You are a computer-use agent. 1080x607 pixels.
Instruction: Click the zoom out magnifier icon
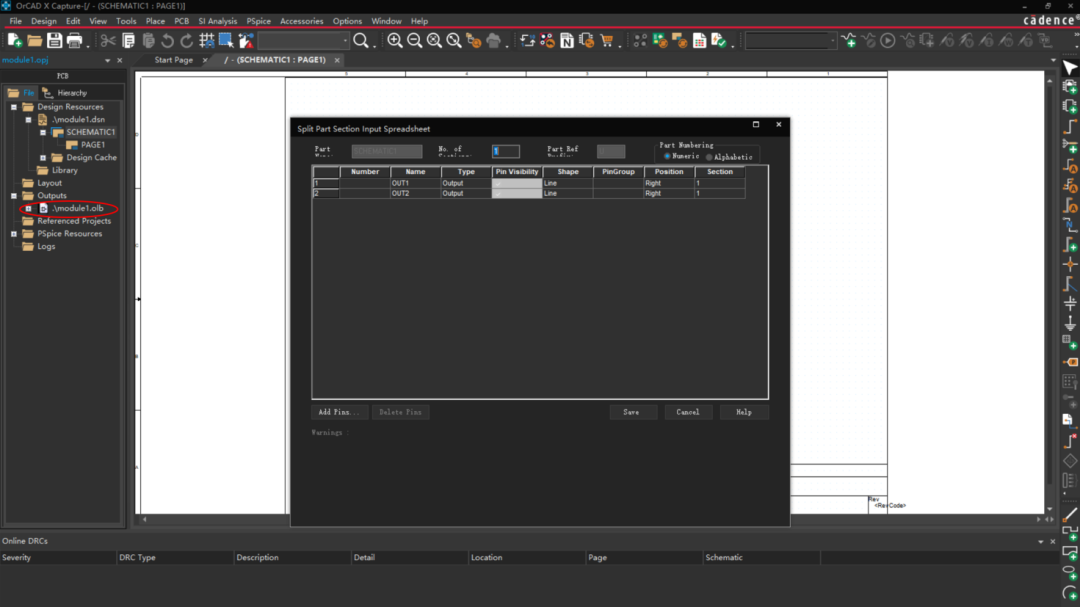coord(414,41)
